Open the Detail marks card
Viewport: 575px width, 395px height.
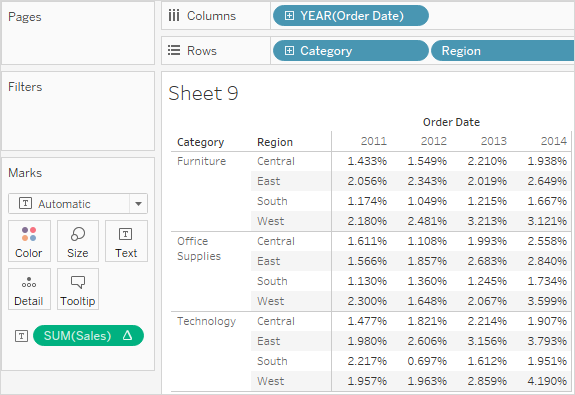click(29, 289)
